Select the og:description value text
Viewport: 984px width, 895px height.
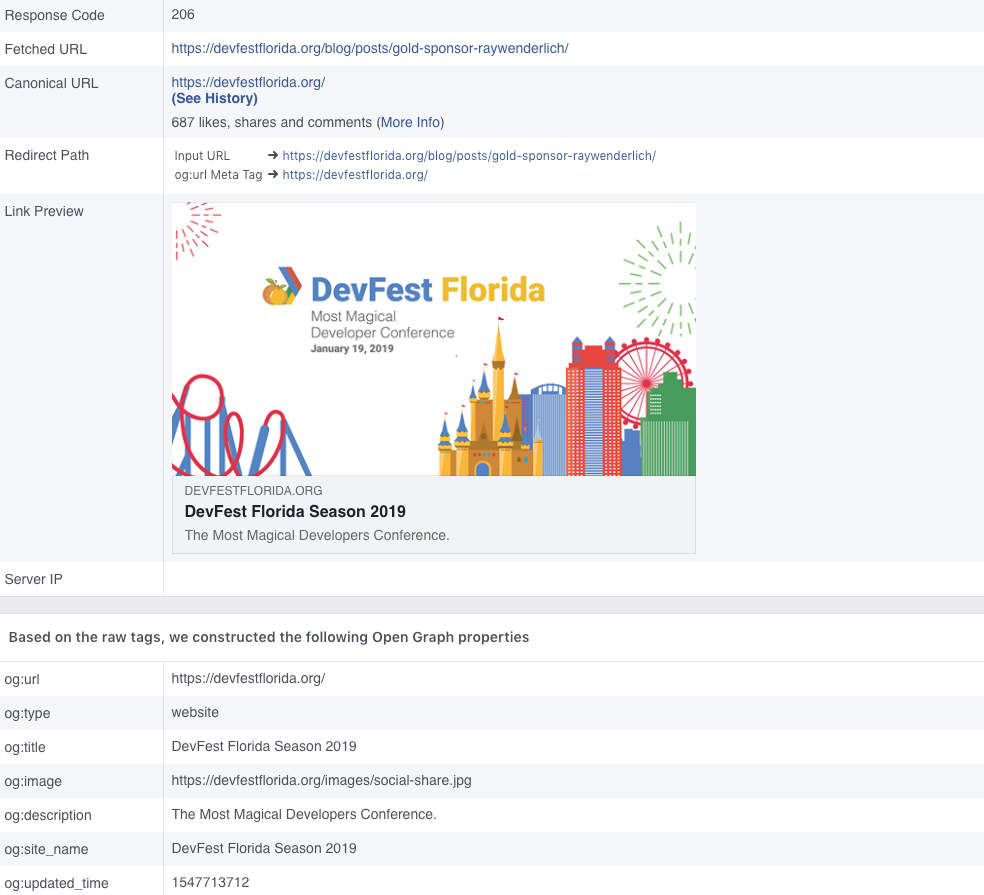click(304, 814)
